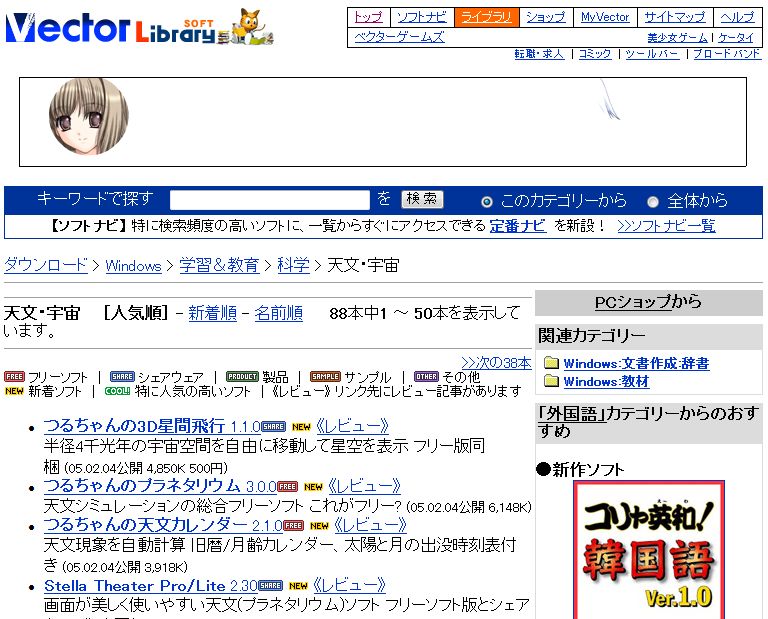Click the コリャ英和 韓国語 product image

click(648, 550)
